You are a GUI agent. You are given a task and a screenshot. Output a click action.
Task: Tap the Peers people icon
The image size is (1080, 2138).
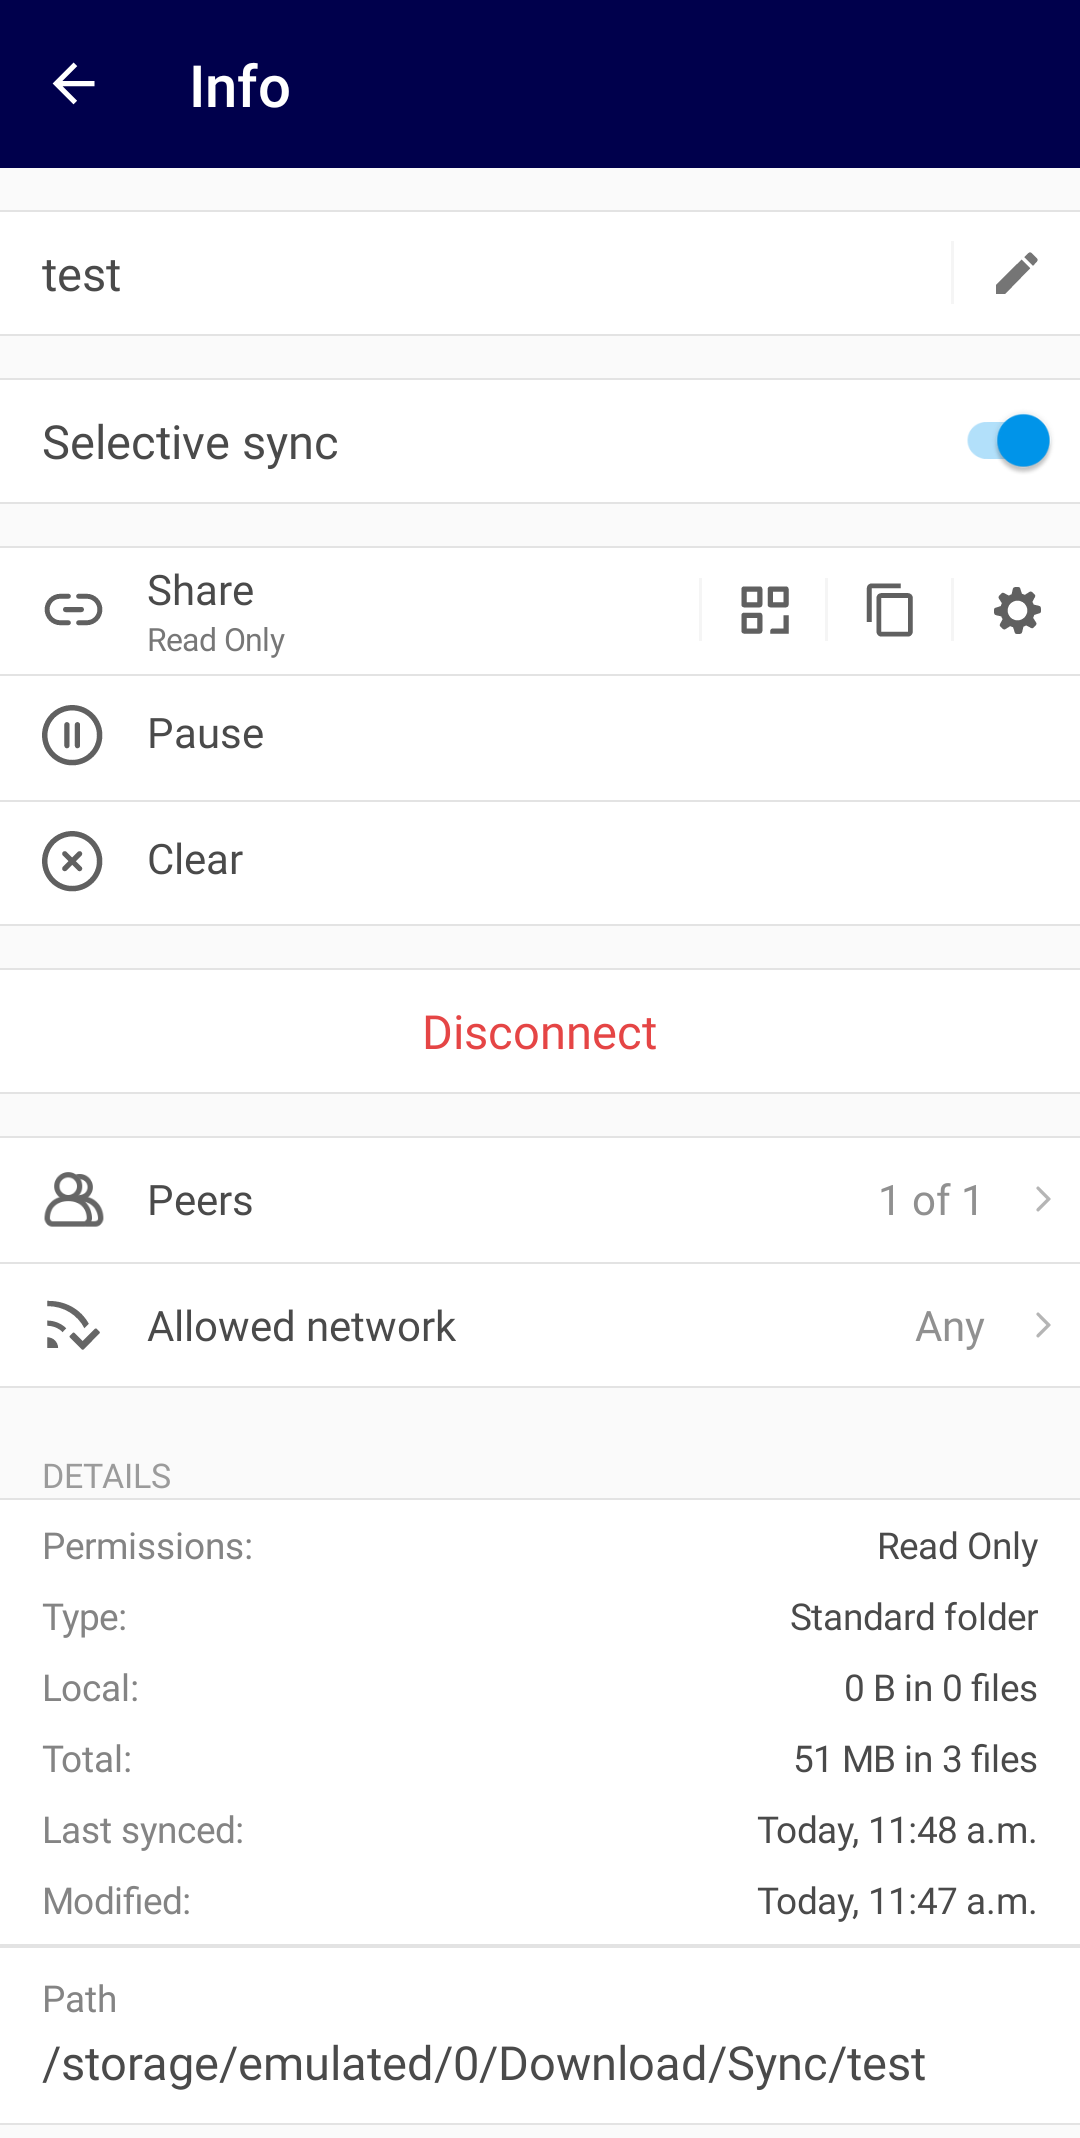point(73,1200)
